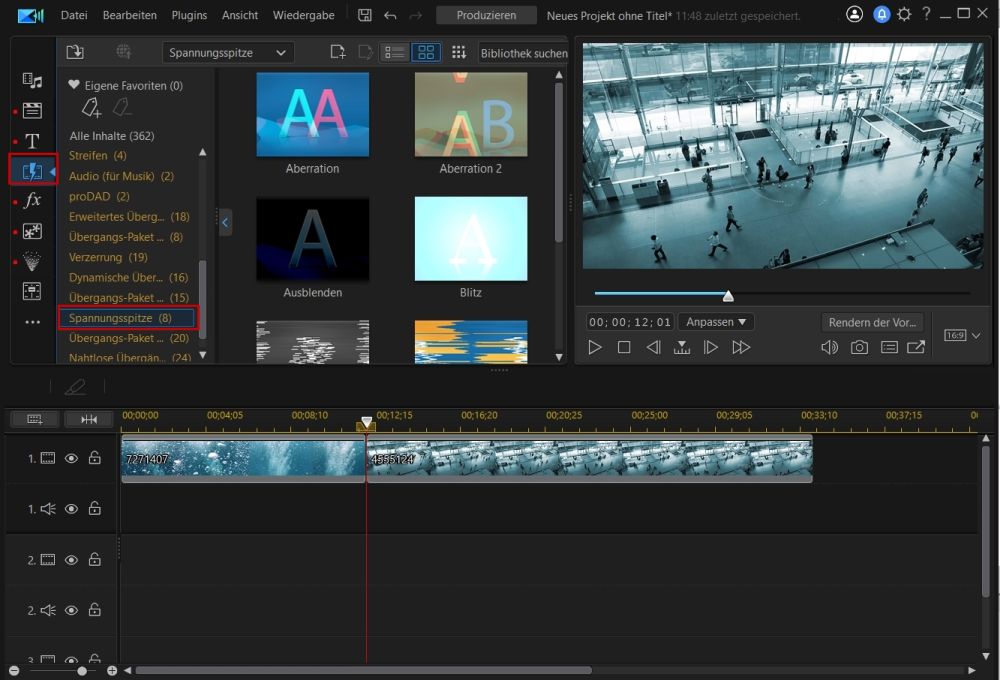Toggle visibility of video track 2
Viewport: 1000px width, 680px height.
coord(71,559)
